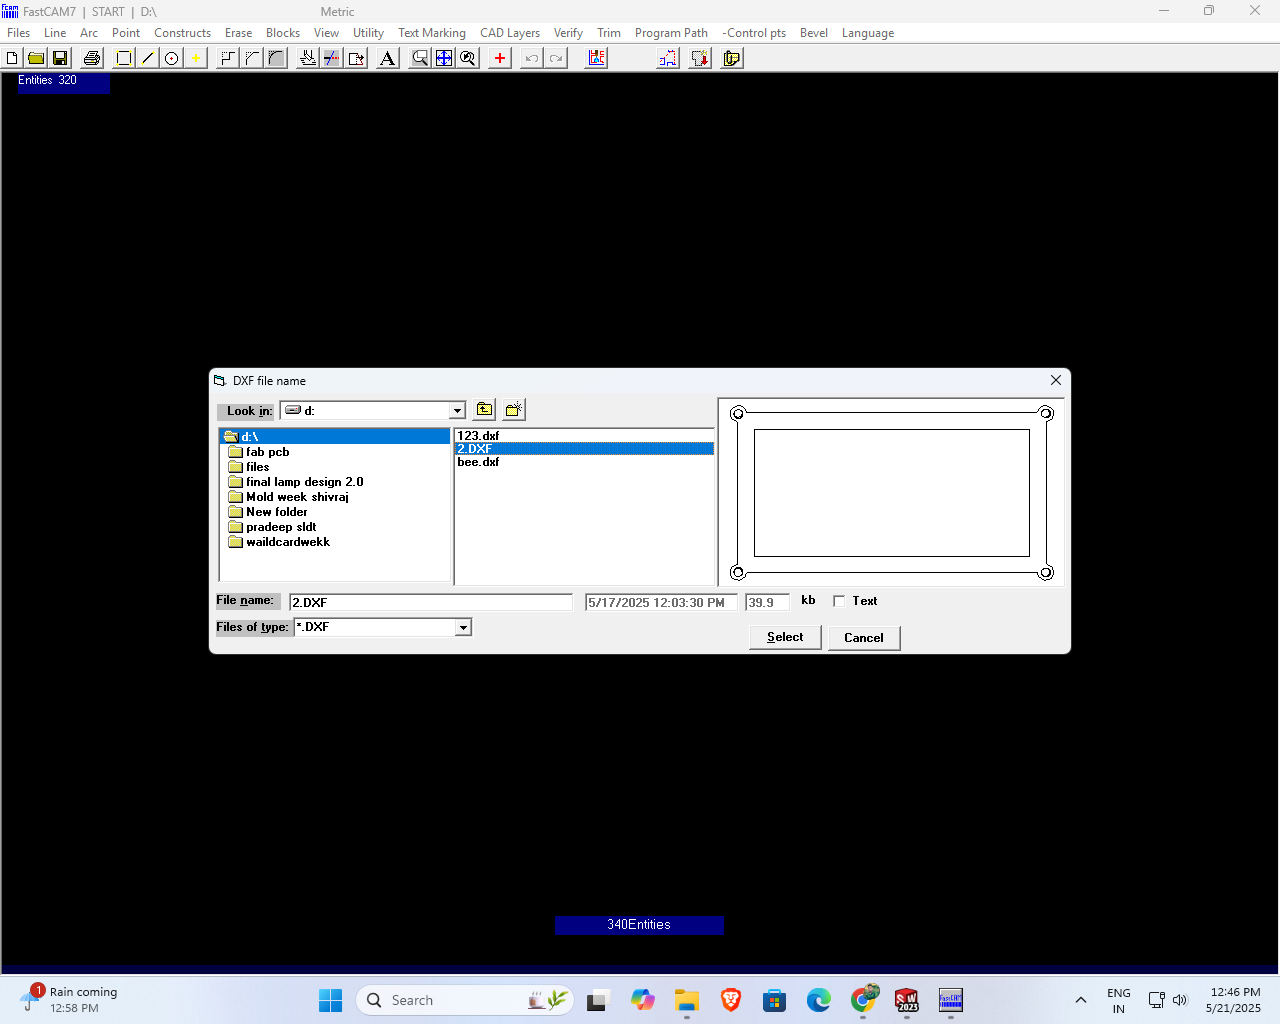
Task: Click the taskbar Search box
Action: tap(465, 1000)
